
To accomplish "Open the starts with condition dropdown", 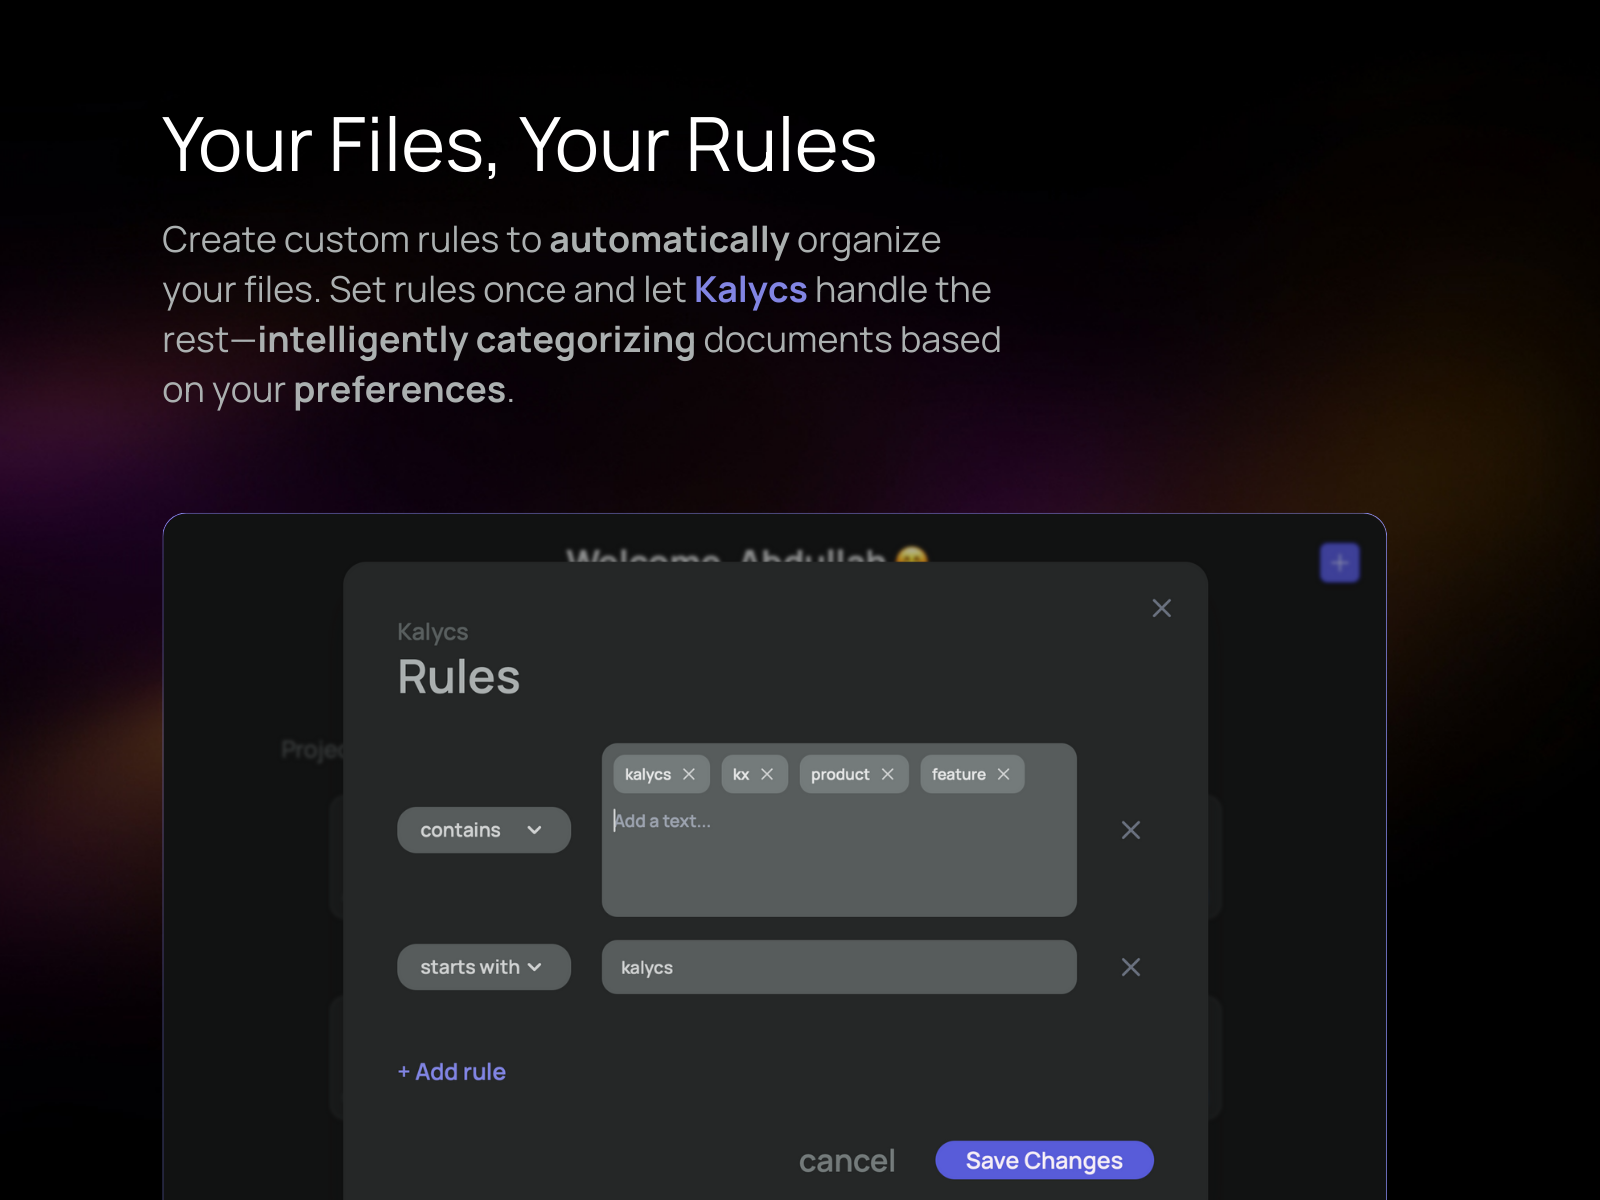I will pos(484,967).
